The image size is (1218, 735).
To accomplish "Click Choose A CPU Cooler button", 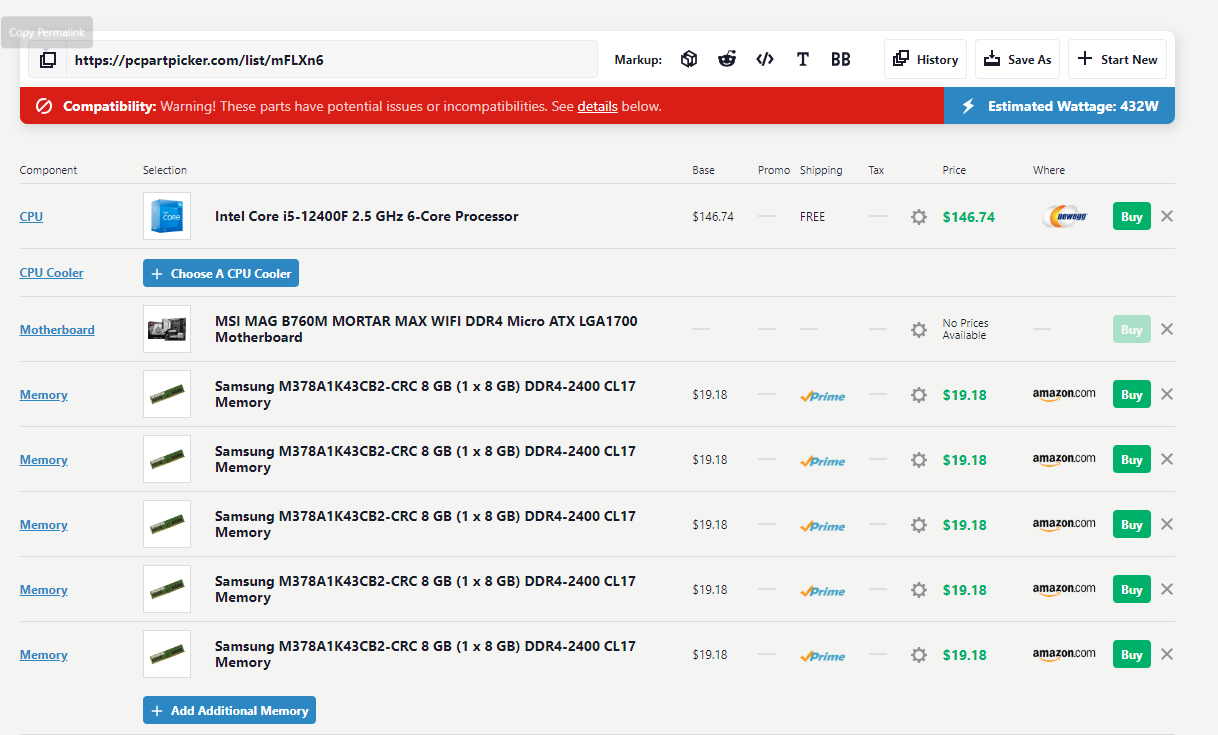I will click(221, 273).
